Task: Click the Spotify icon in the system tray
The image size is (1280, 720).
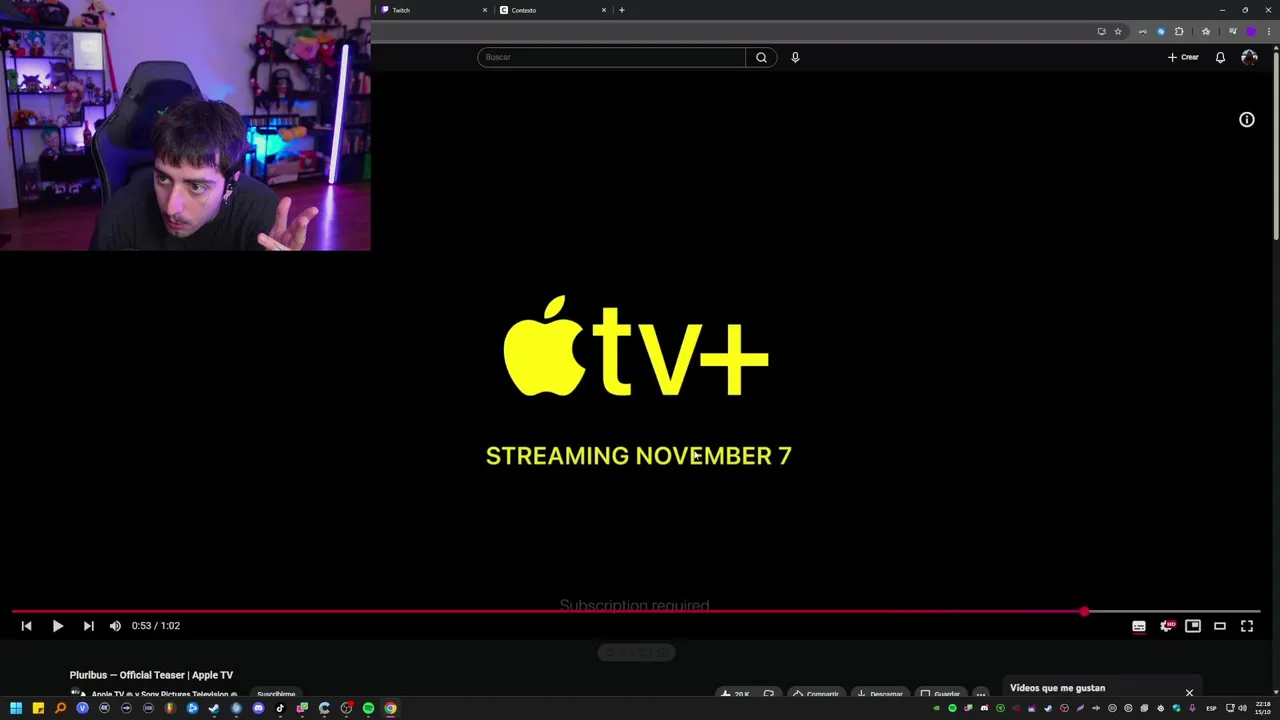Action: tap(952, 708)
